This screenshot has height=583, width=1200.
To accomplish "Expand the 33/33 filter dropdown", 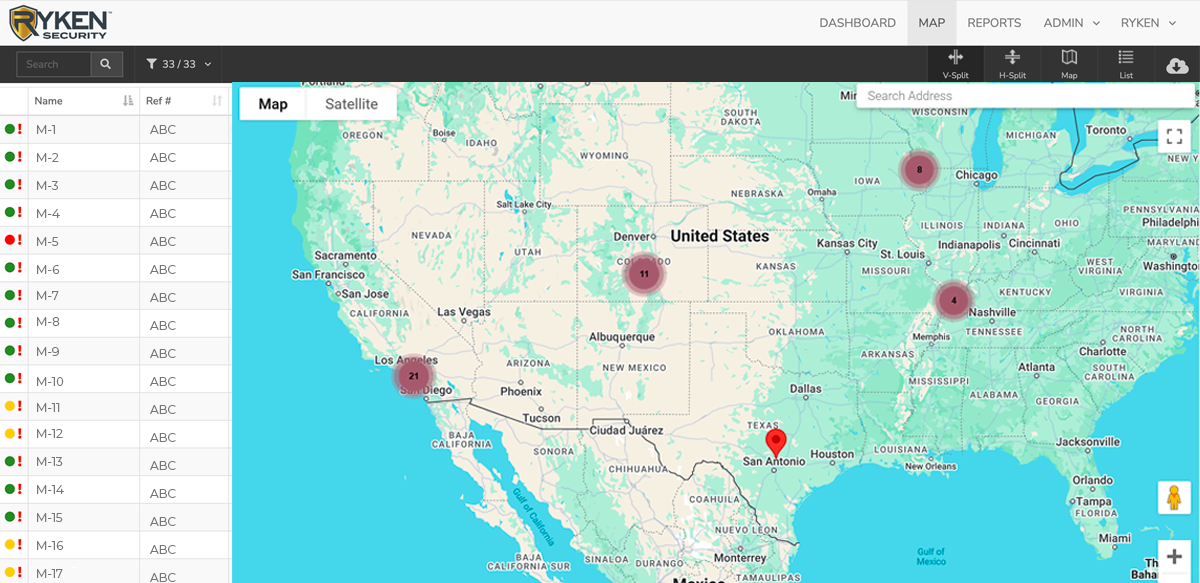I will coord(207,64).
